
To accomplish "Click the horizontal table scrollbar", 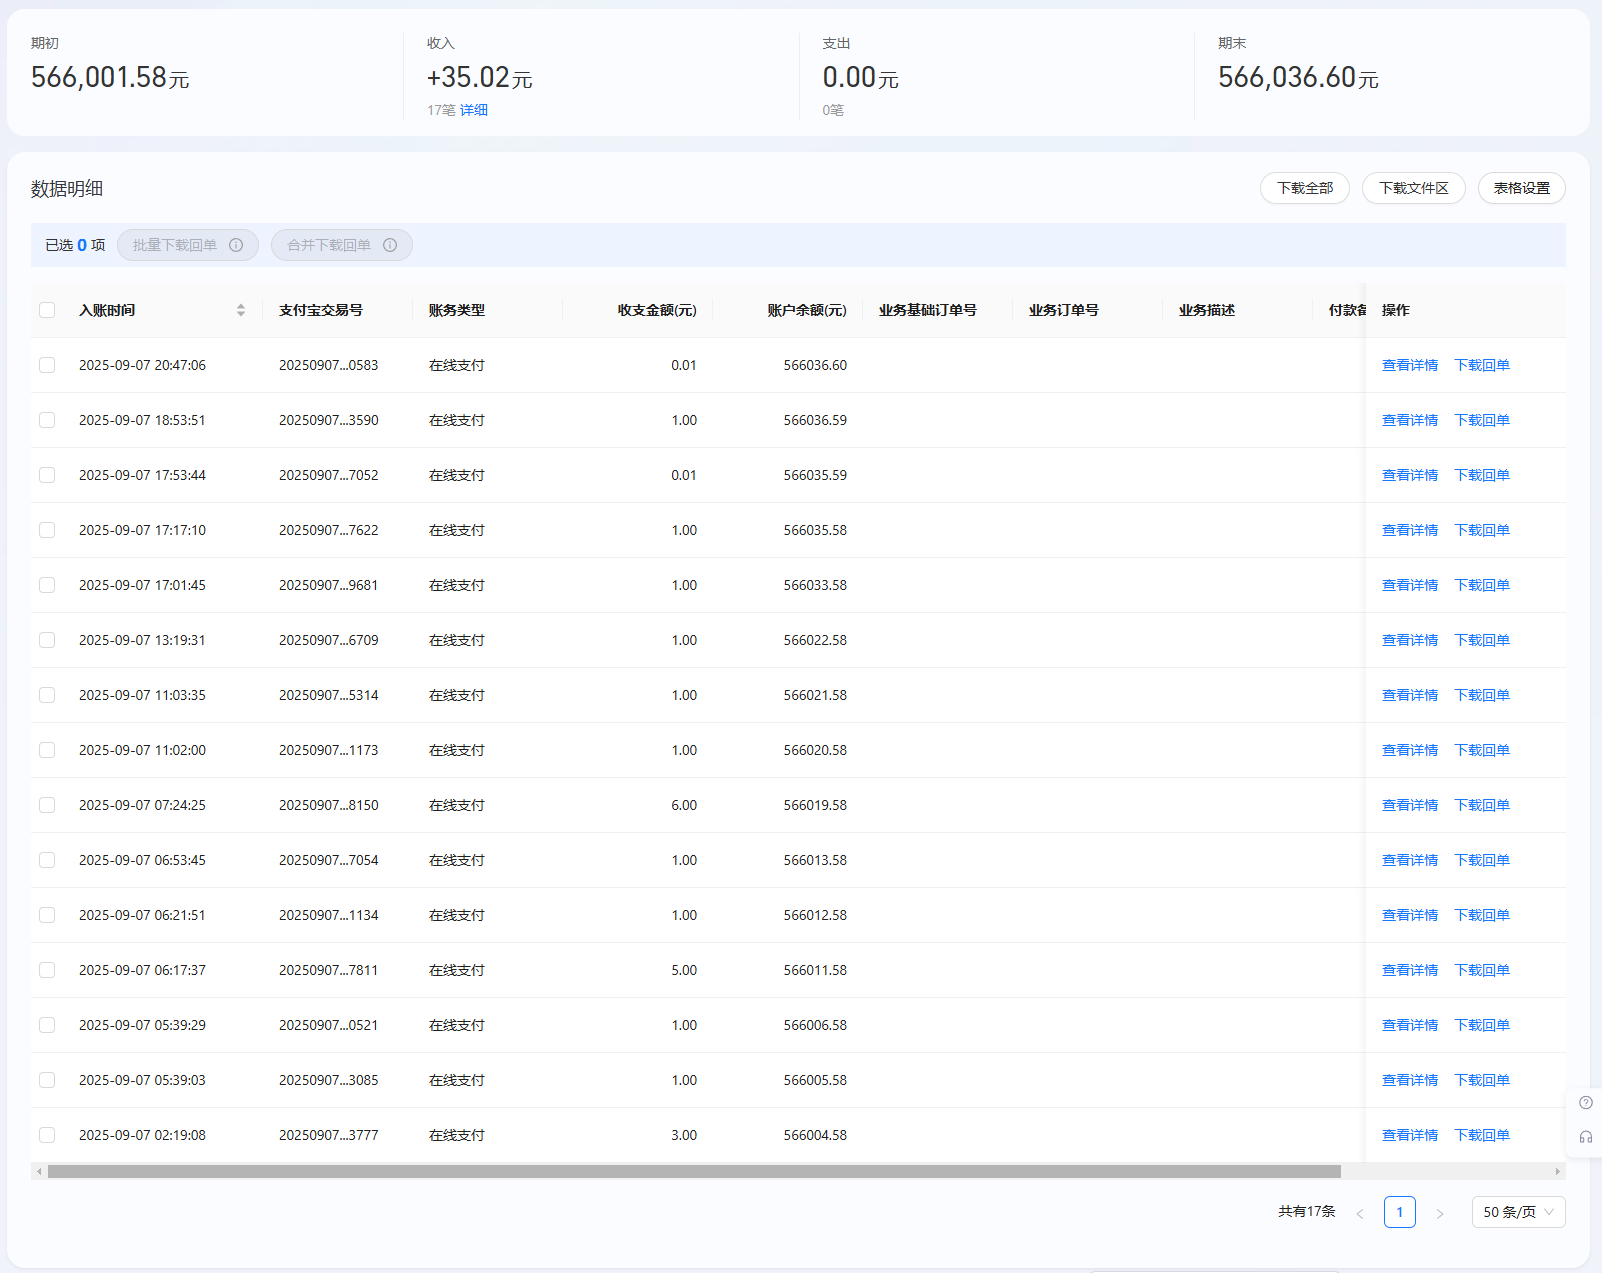I will coord(694,1171).
